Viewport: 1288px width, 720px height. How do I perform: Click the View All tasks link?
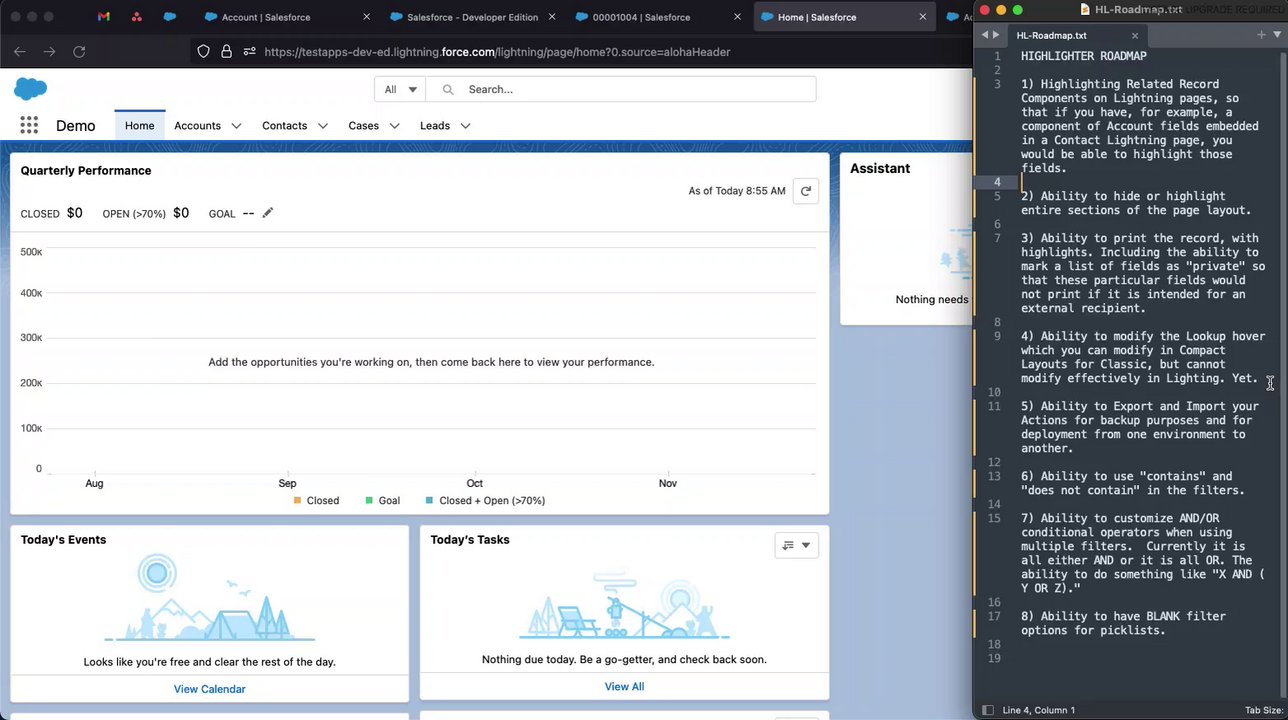tap(624, 687)
